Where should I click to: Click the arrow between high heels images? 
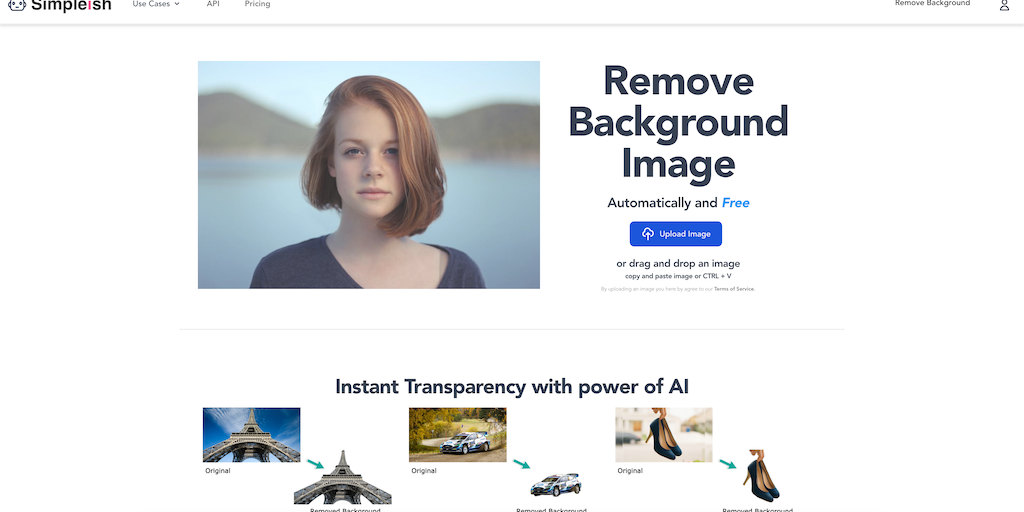[728, 464]
